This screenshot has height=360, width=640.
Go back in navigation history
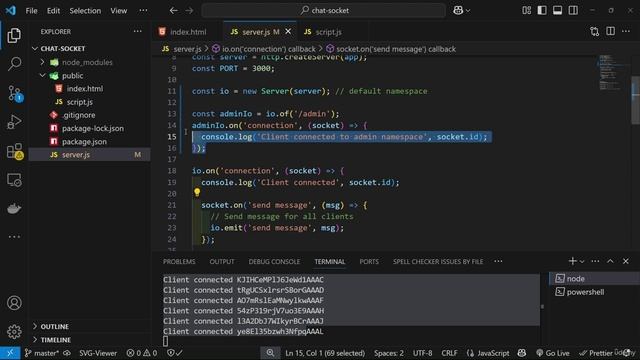(173, 10)
